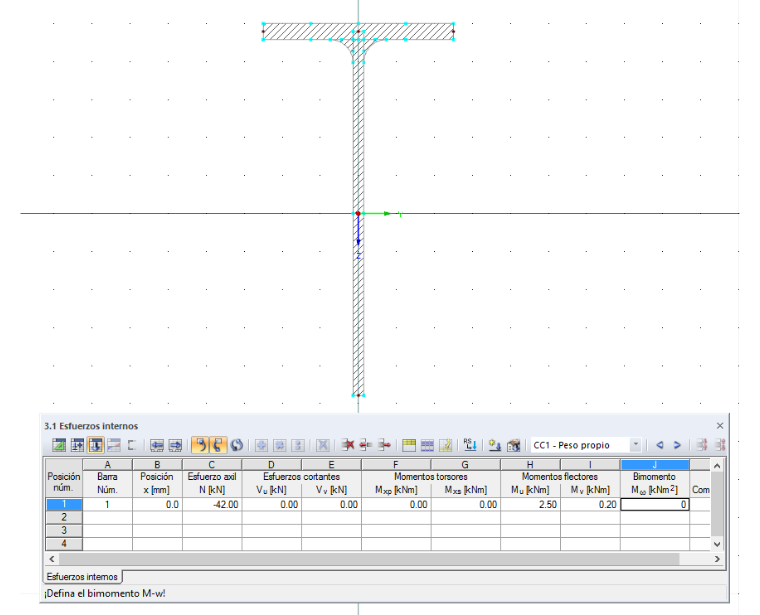Select the Barra Núm. cell value 1
Image resolution: width=760 pixels, height=615 pixels.
pos(107,505)
